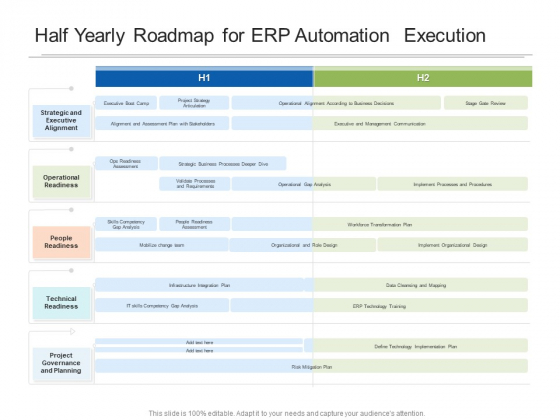Click the "Skills Competency Gap Analysis" bar
The height and width of the screenshot is (420, 560).
click(x=126, y=224)
